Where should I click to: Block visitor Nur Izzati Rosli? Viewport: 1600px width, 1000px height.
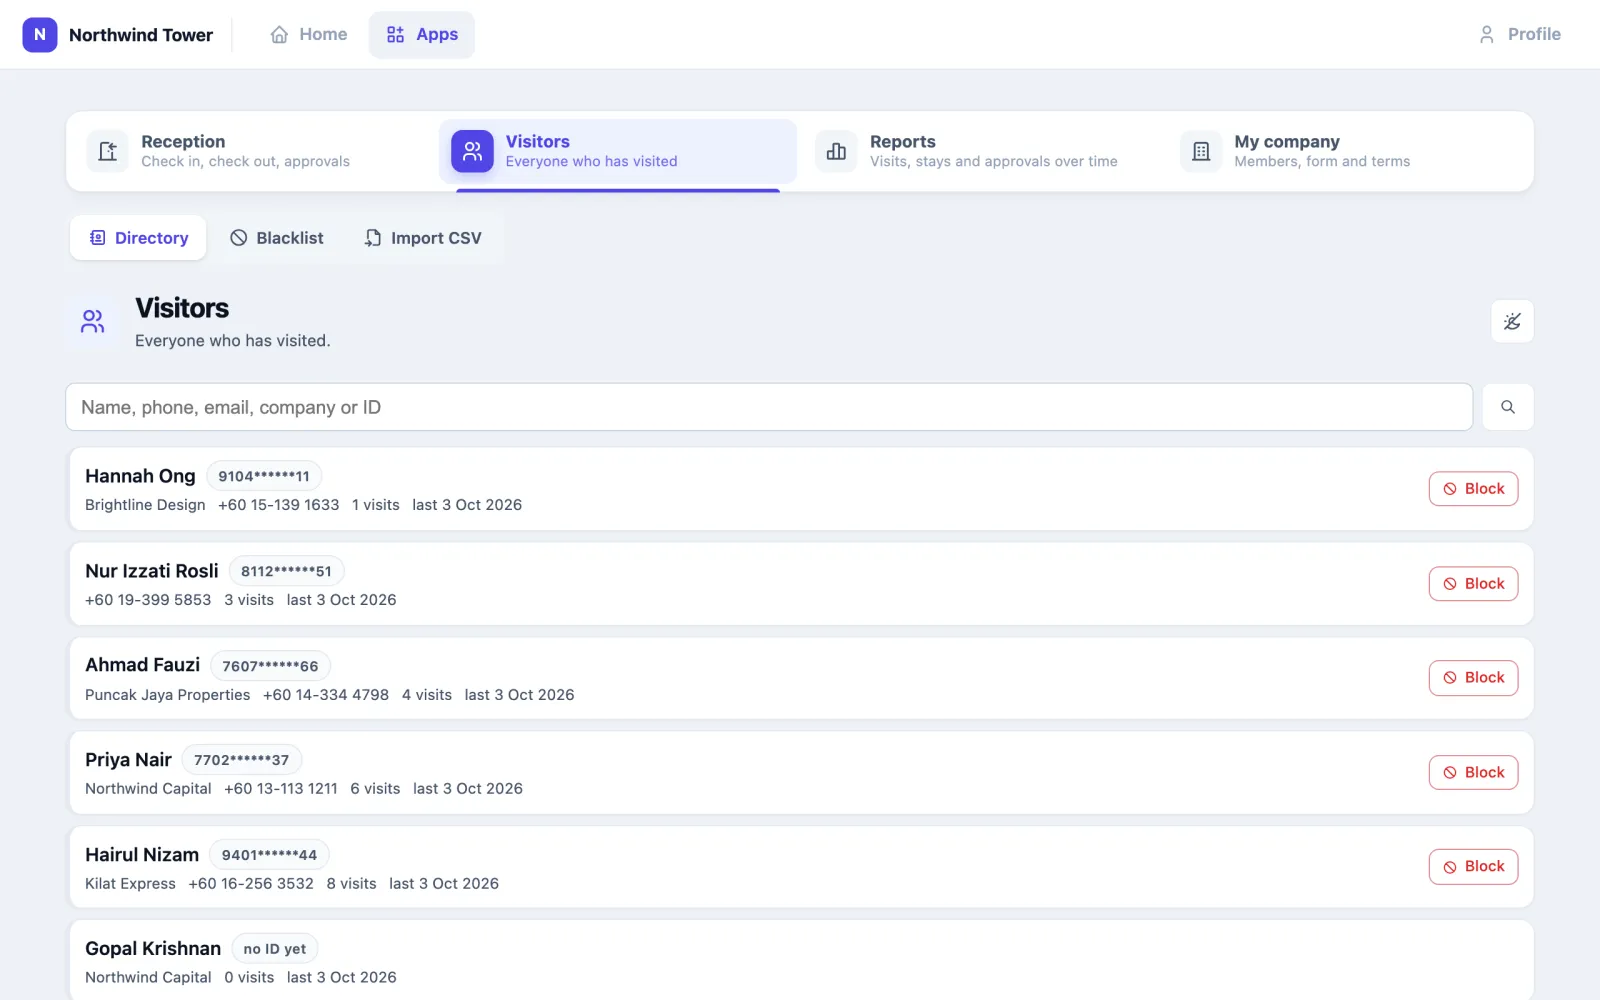point(1473,584)
